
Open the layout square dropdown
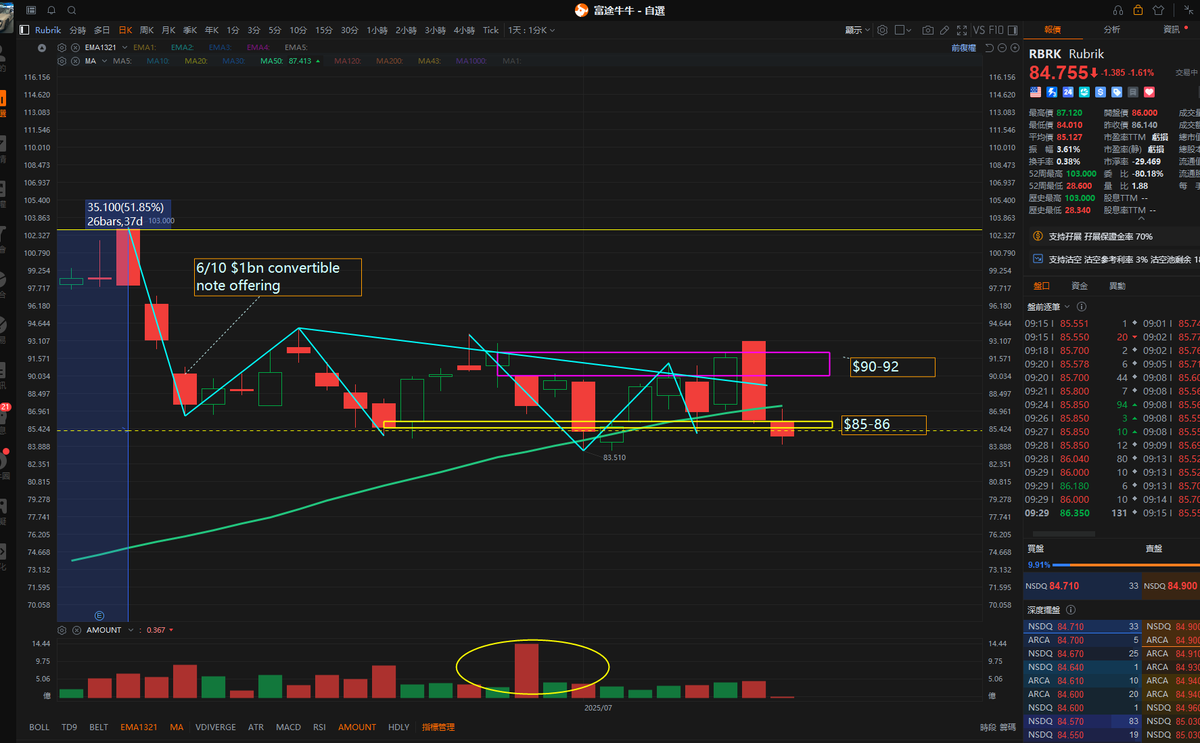point(903,30)
